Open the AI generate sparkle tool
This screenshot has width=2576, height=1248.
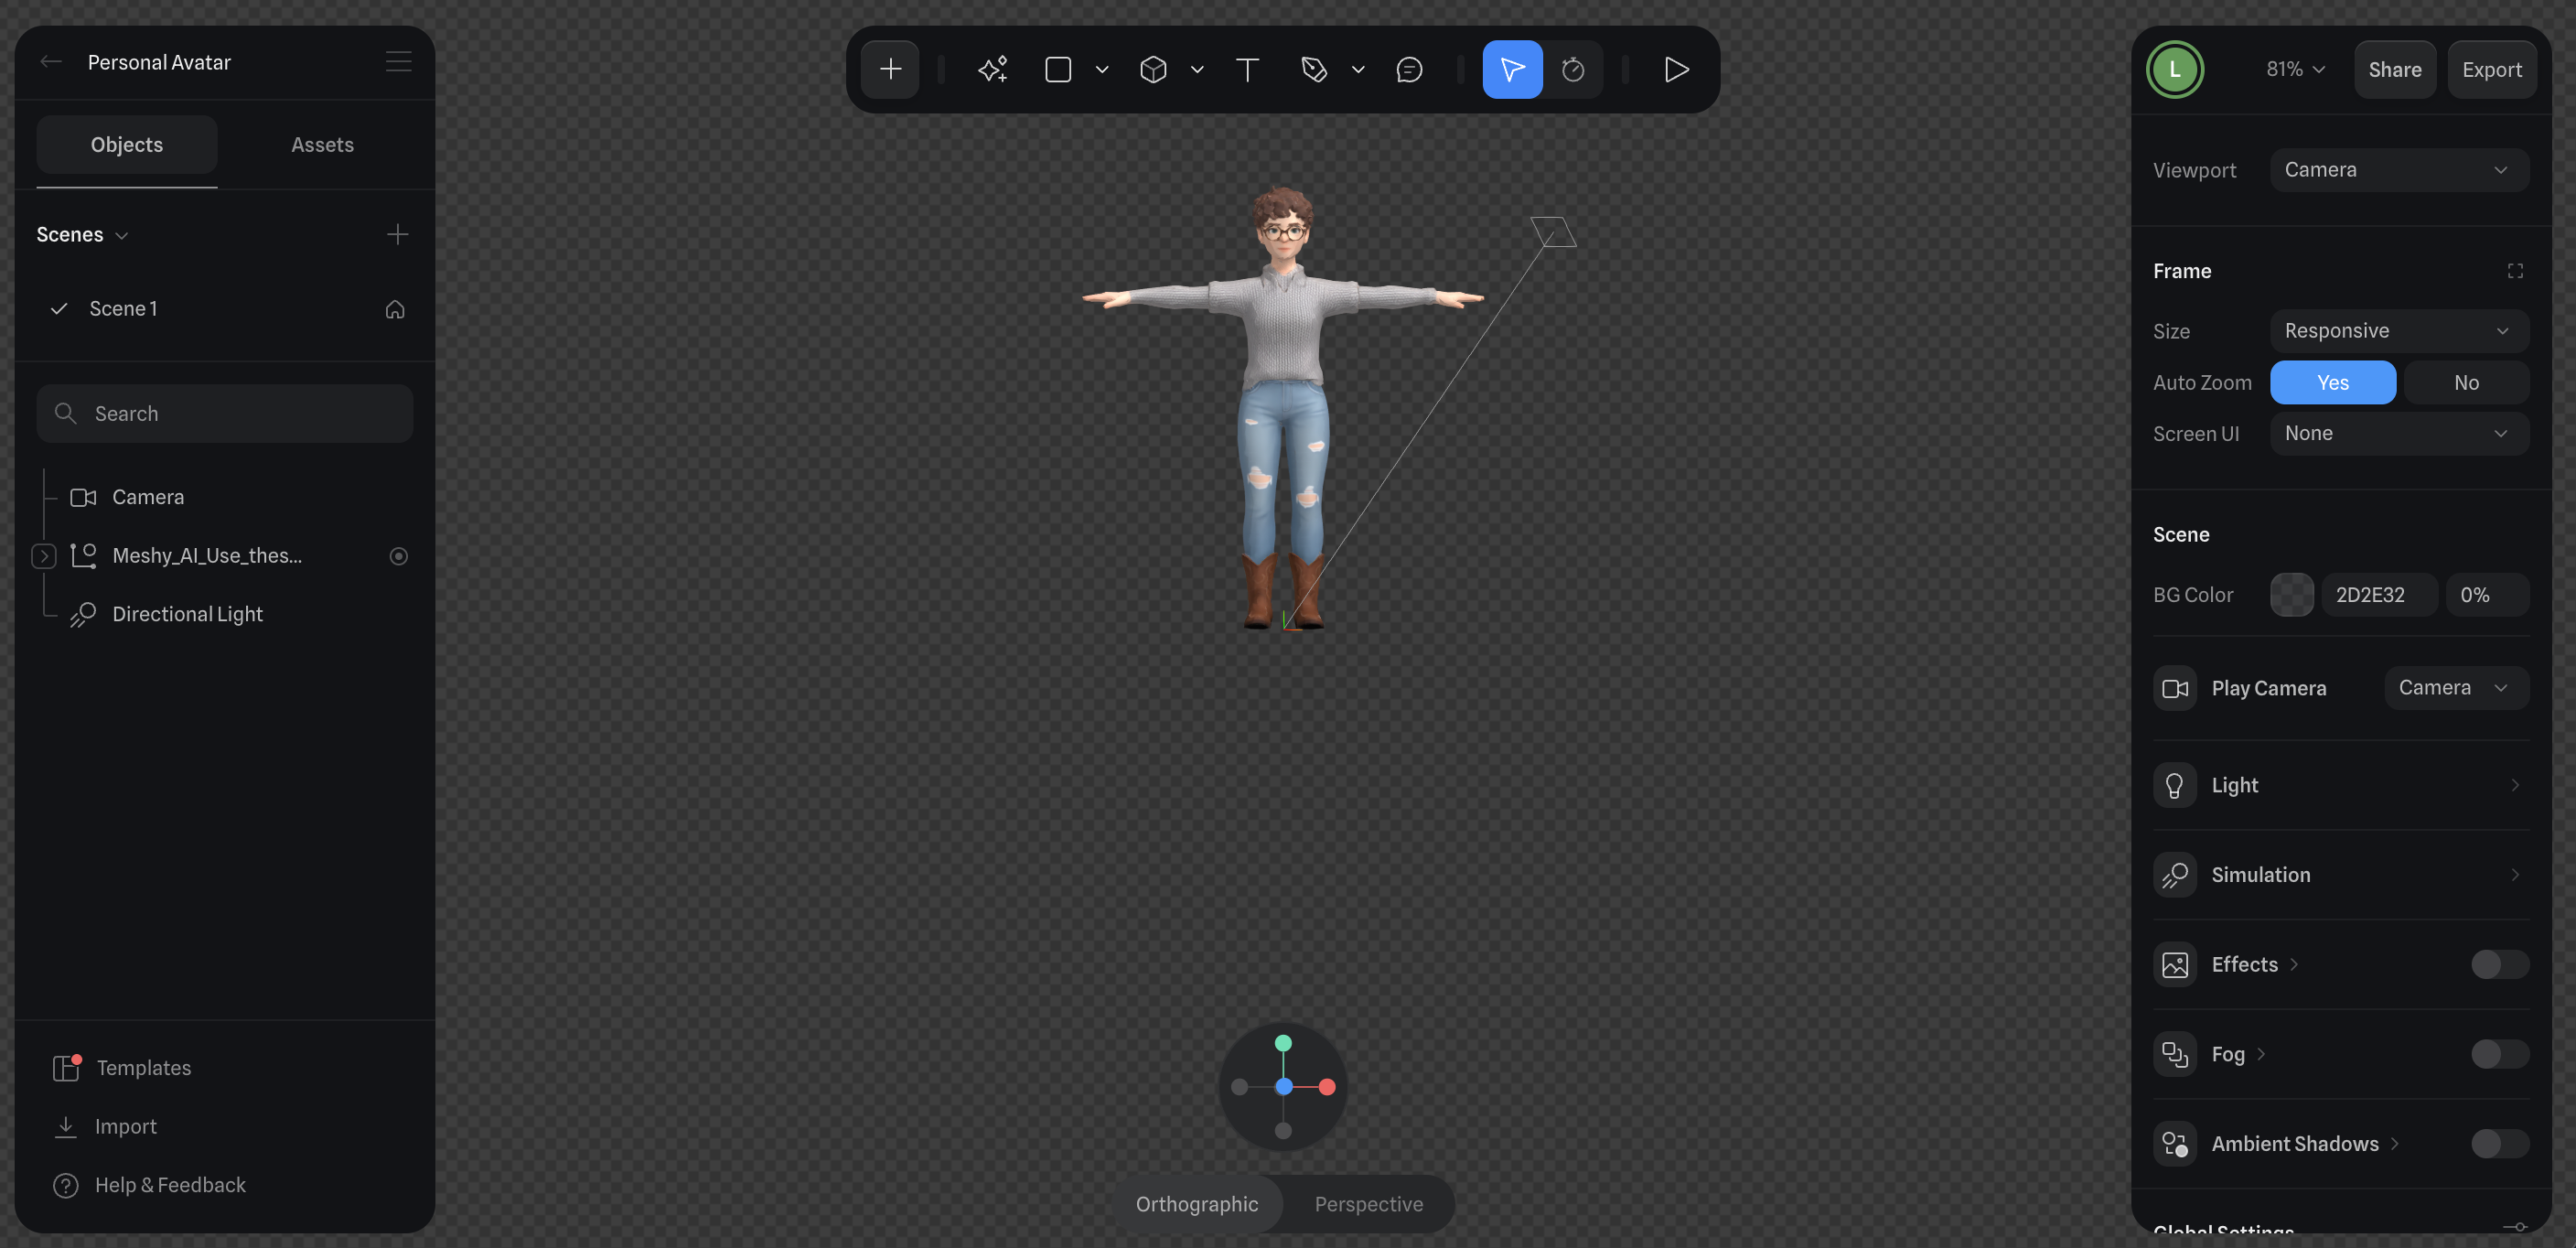click(x=992, y=69)
